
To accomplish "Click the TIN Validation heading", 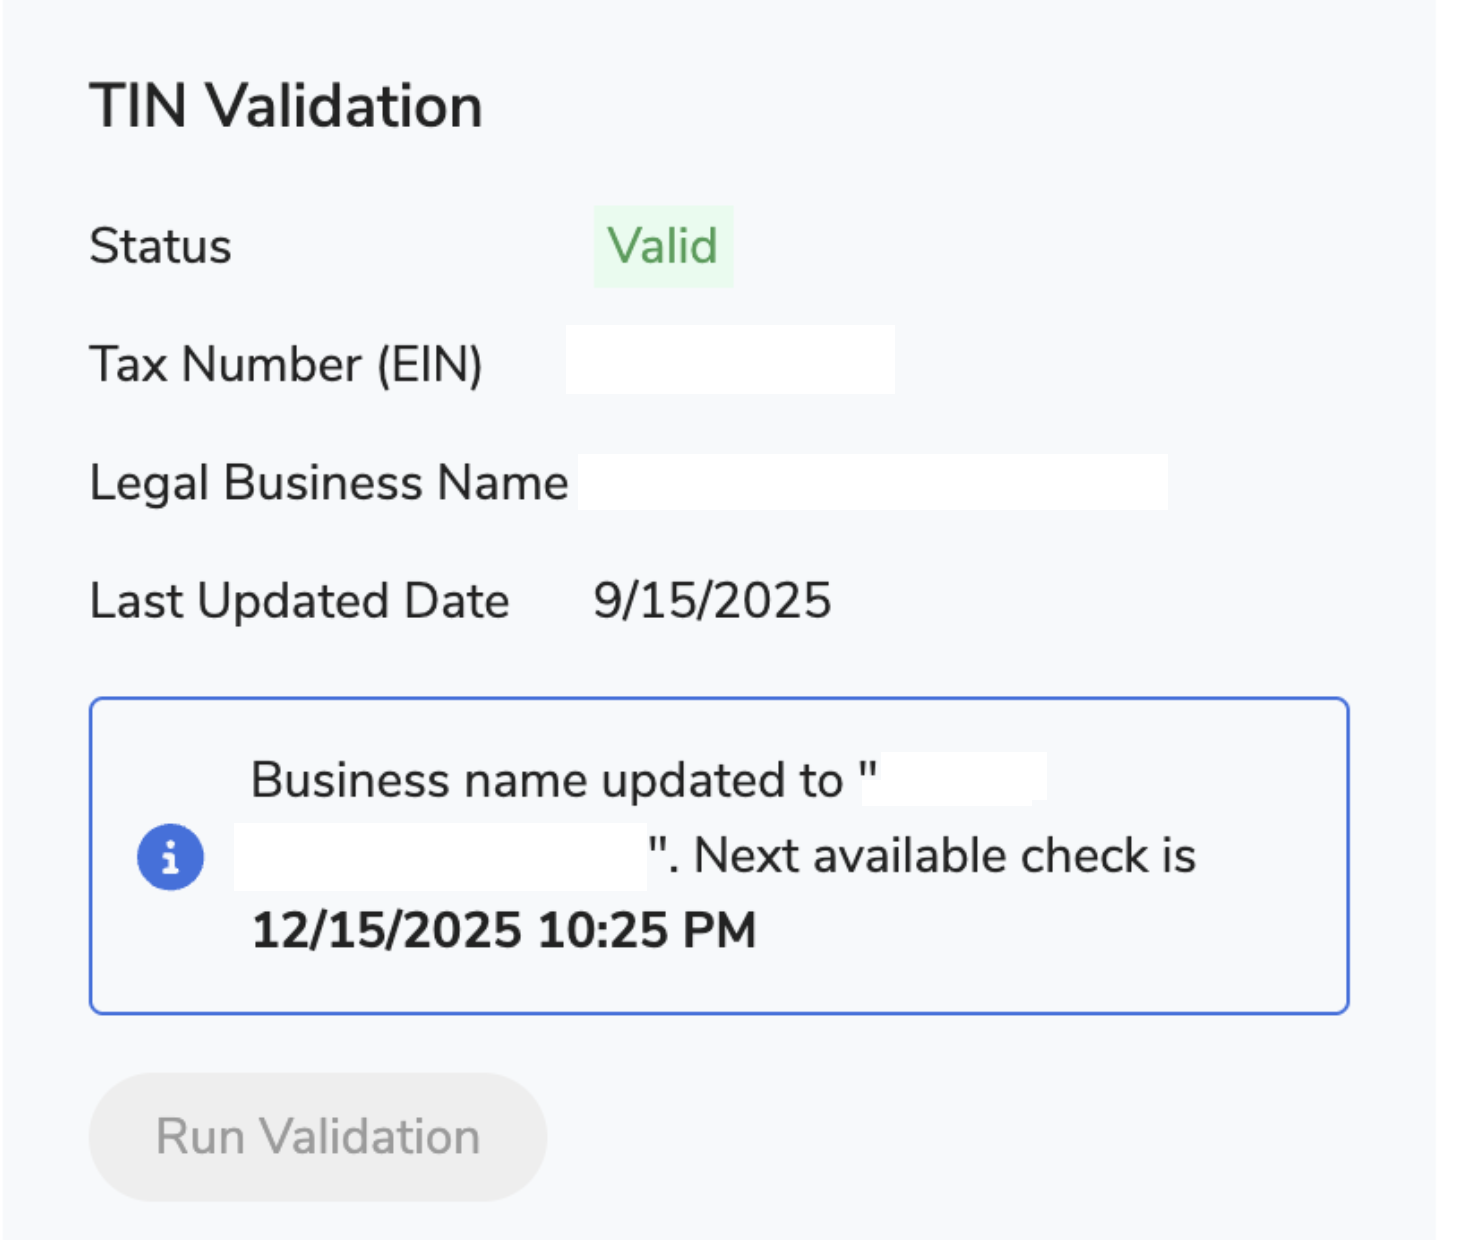I will click(286, 106).
